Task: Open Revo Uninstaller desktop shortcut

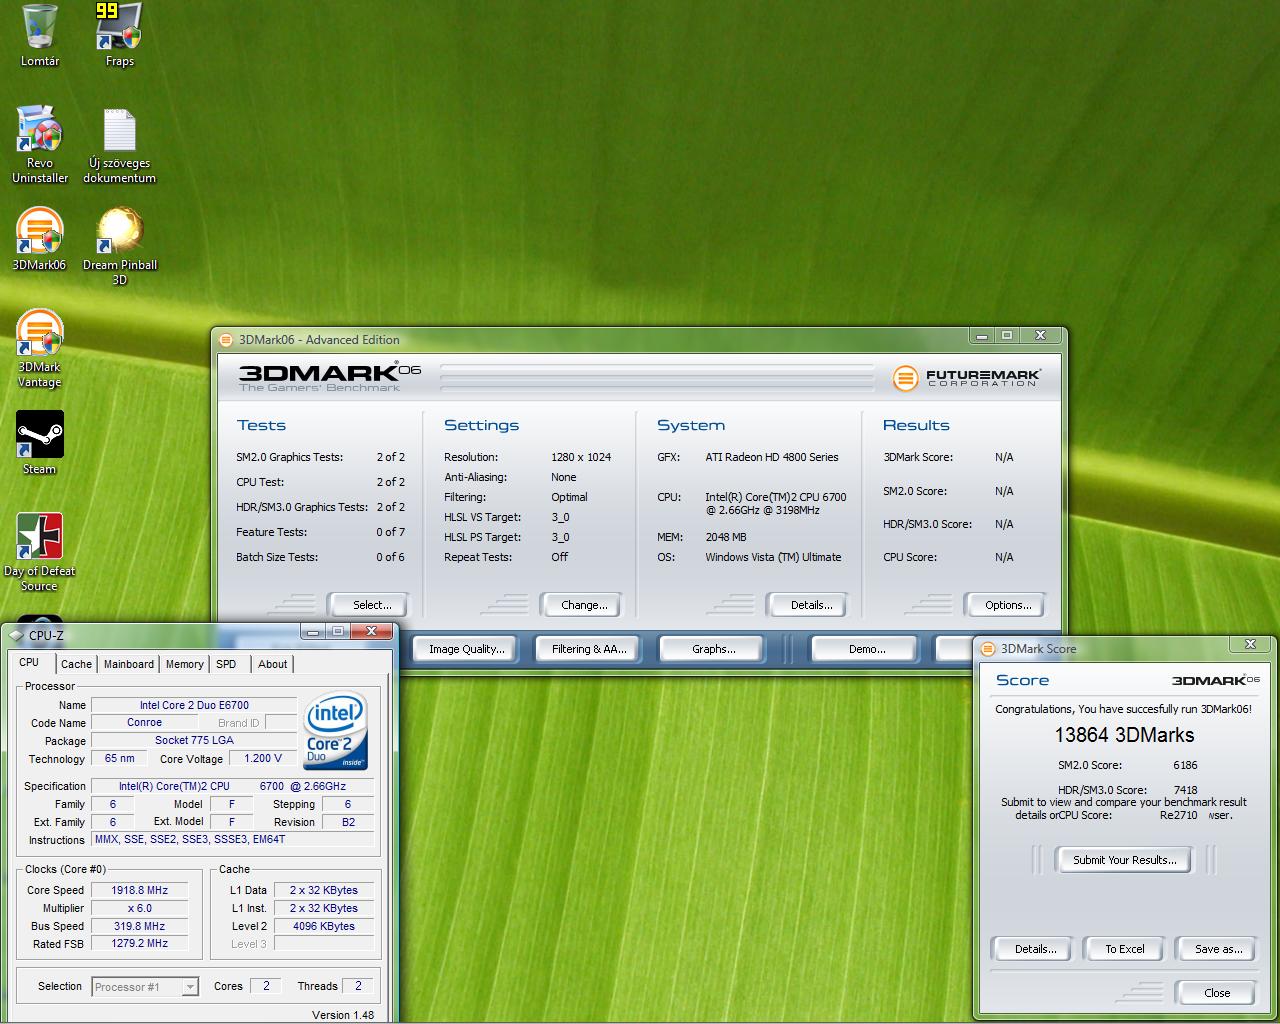Action: coord(40,144)
